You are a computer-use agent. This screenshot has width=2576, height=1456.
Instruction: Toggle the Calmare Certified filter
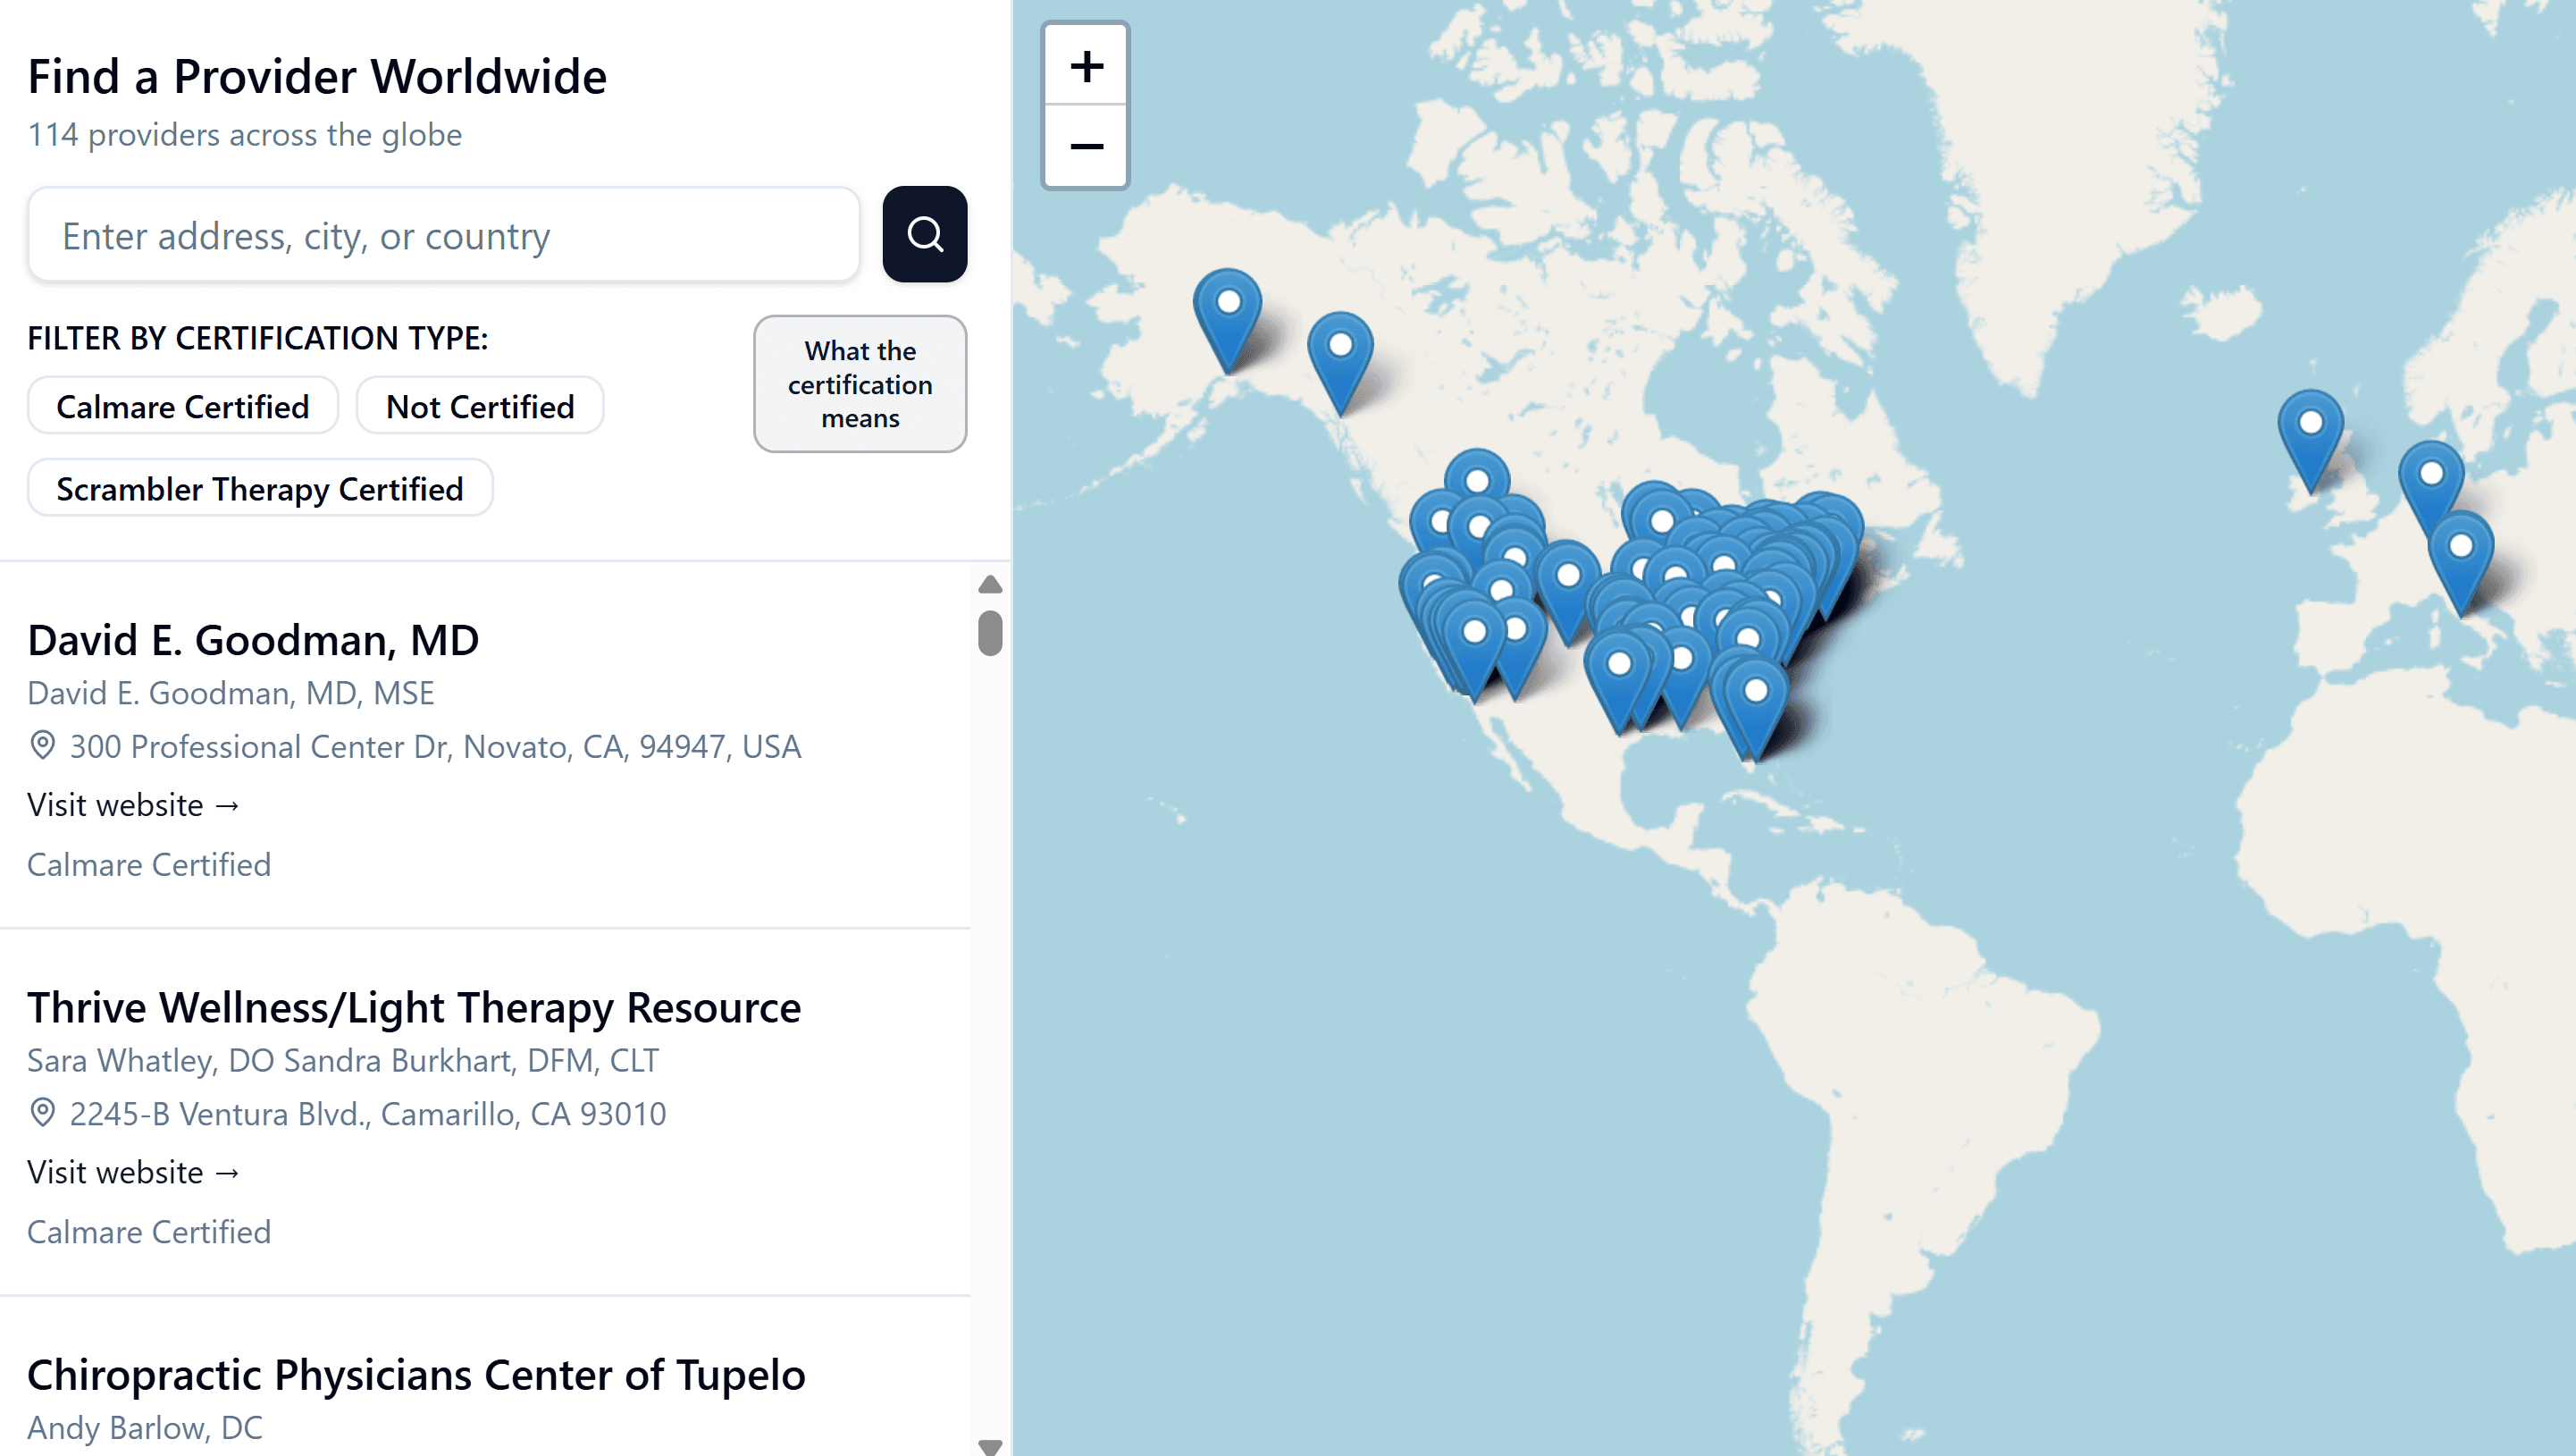pyautogui.click(x=183, y=406)
